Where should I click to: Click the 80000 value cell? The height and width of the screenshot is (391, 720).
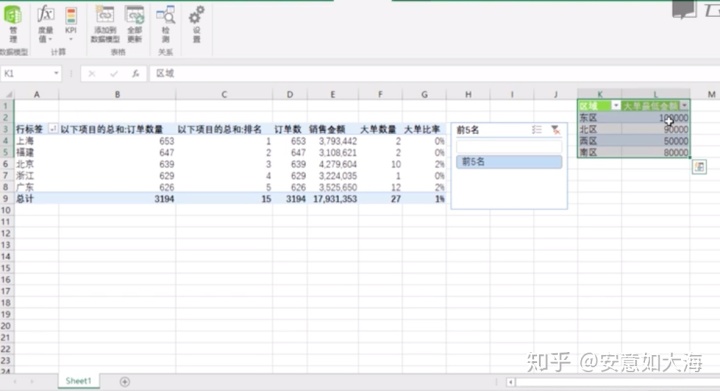[x=656, y=152]
